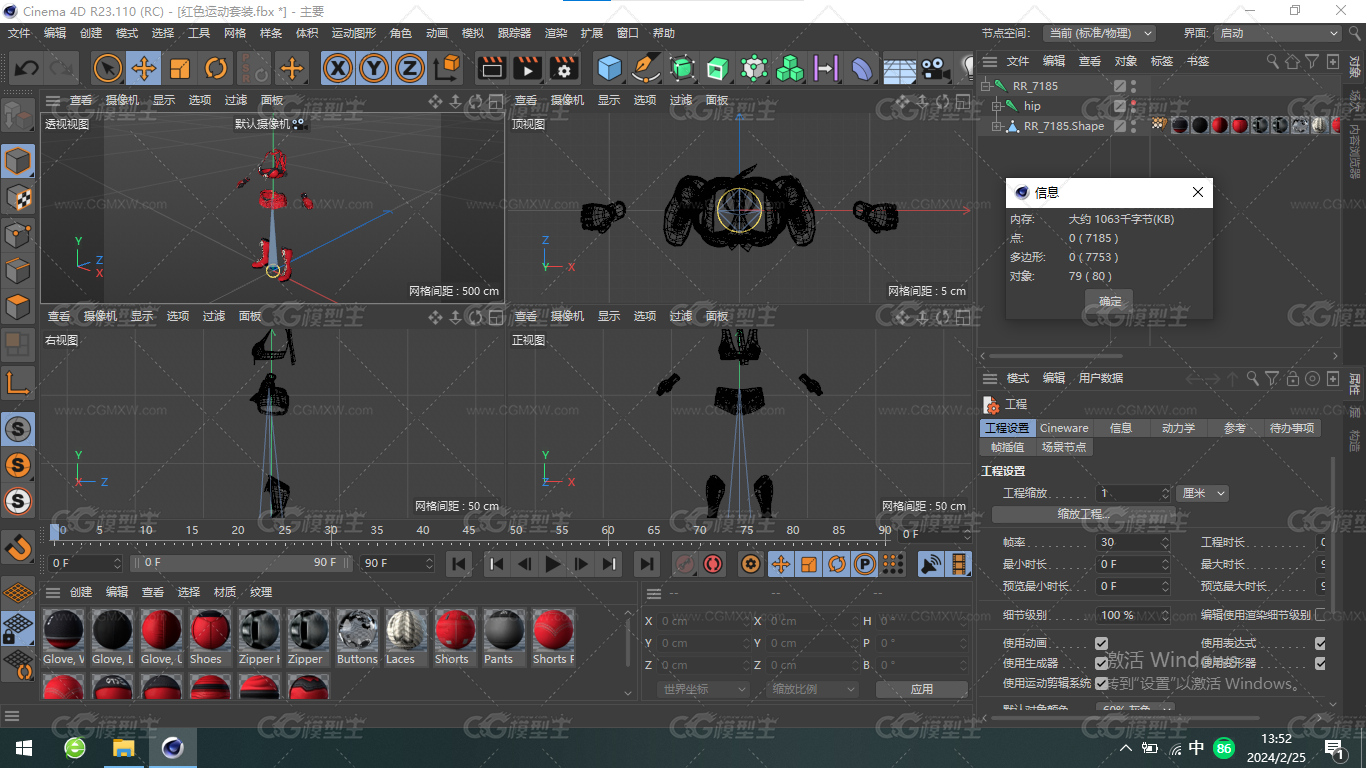Enable Model mode in left palette

[x=18, y=161]
